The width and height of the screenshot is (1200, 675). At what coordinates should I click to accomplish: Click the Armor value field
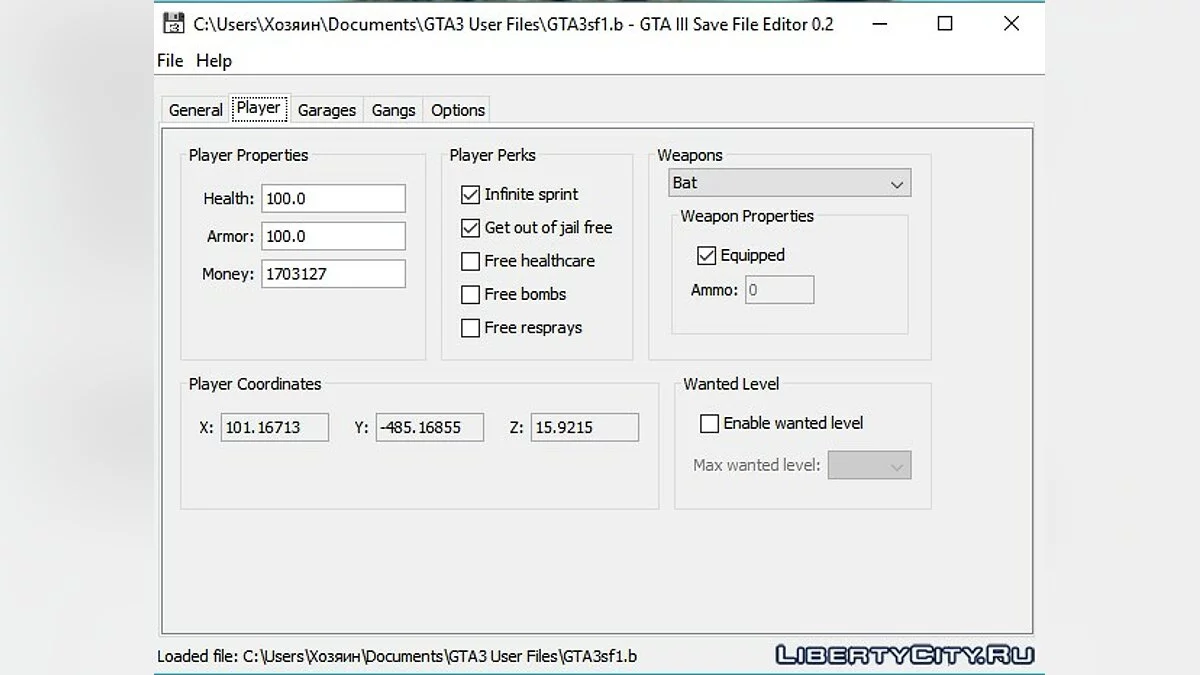pyautogui.click(x=333, y=237)
